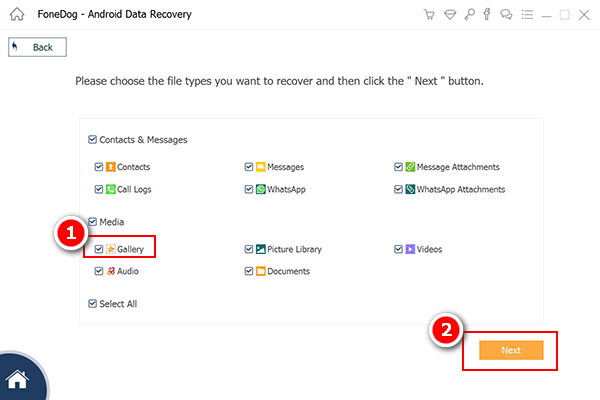The image size is (600, 400).
Task: Click the home icon in title bar
Action: (x=15, y=16)
